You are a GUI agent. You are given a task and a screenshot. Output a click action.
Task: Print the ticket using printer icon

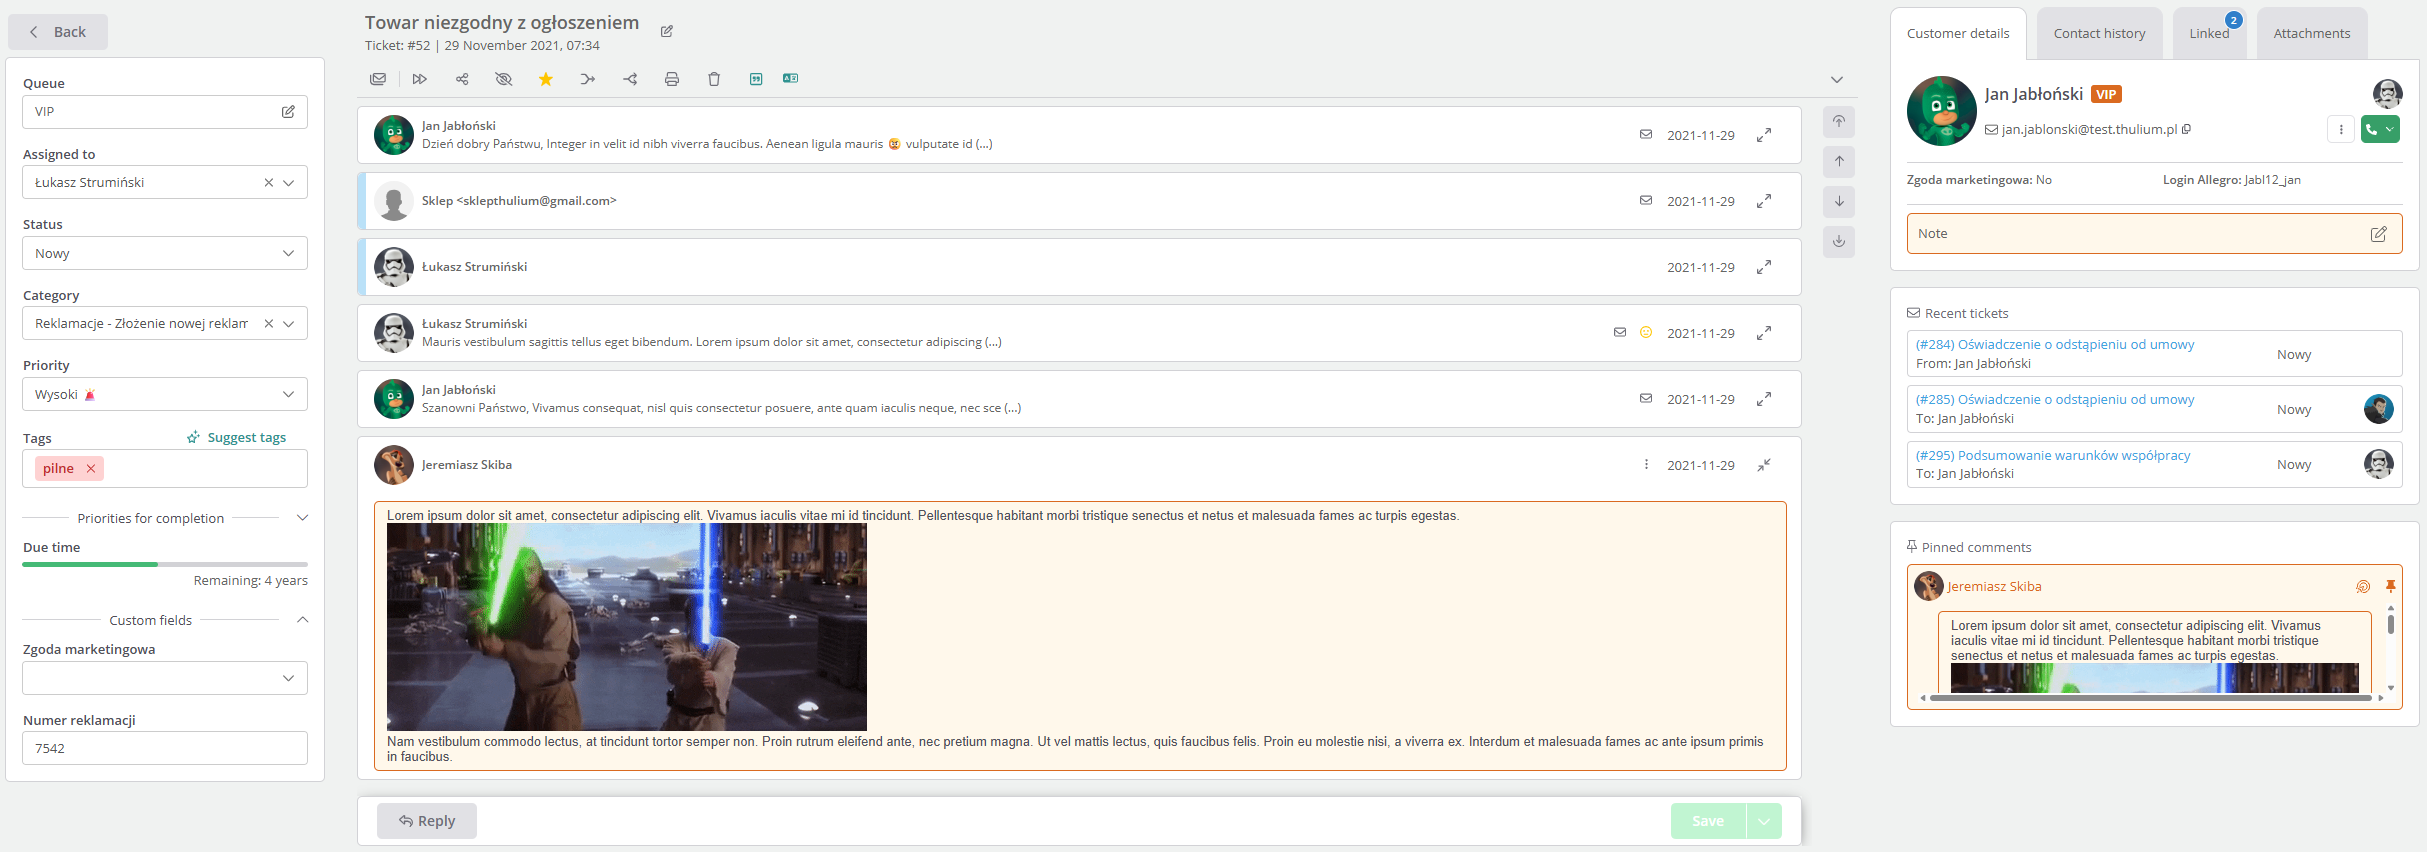click(x=672, y=79)
